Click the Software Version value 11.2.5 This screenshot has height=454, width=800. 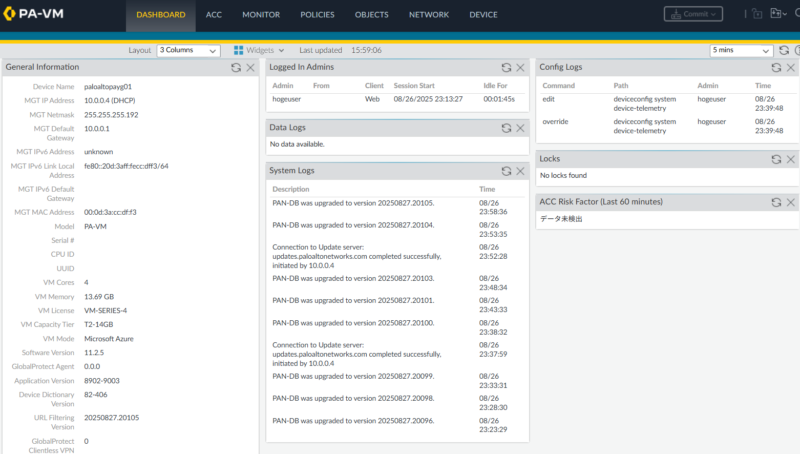tap(94, 352)
